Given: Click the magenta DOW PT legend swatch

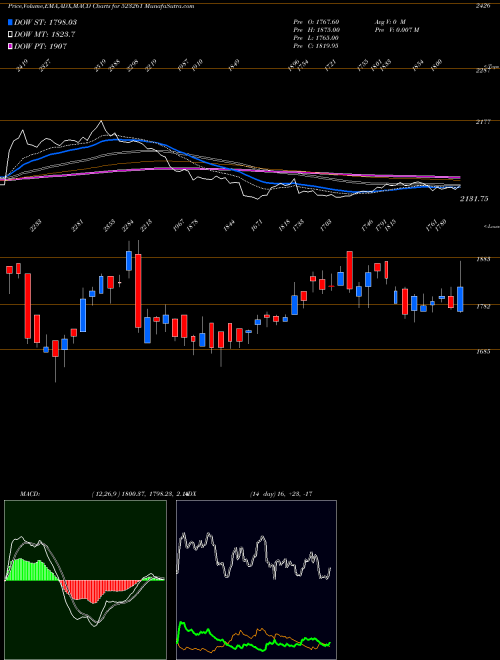Looking at the screenshot, I should 11,46.
